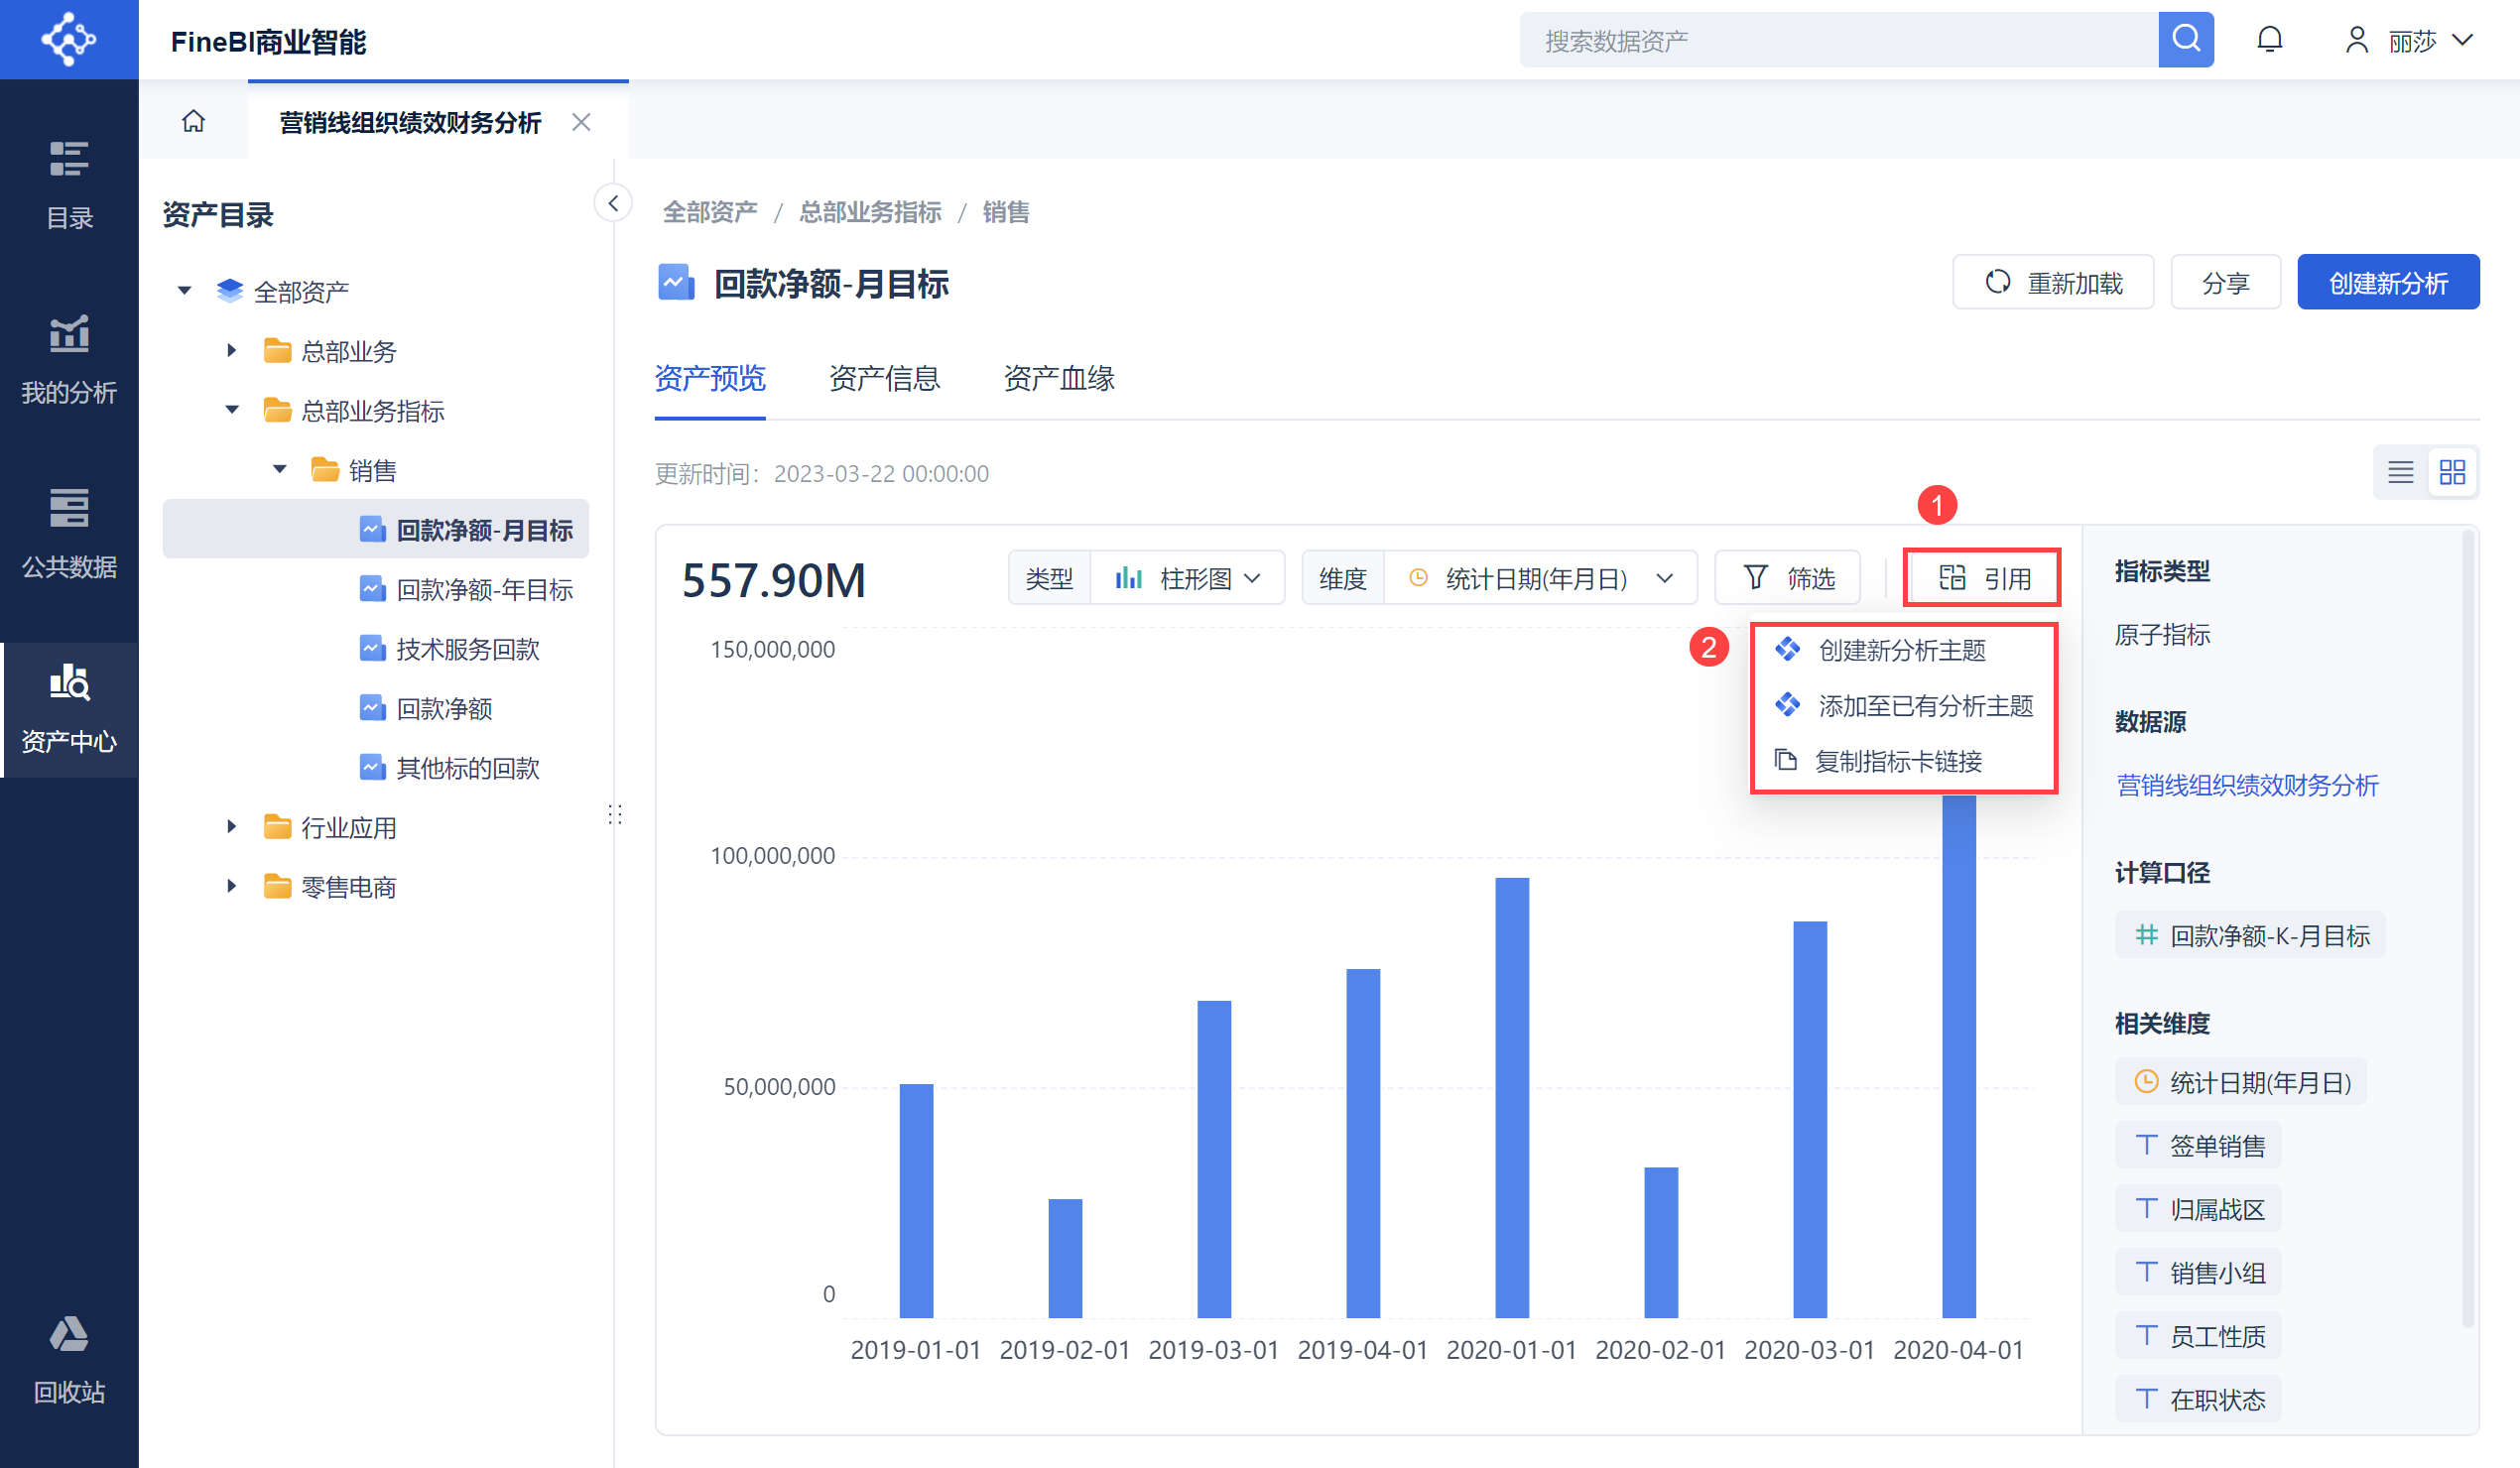Click the 销售小组 dimension chip
2520x1468 pixels.
coord(2198,1272)
